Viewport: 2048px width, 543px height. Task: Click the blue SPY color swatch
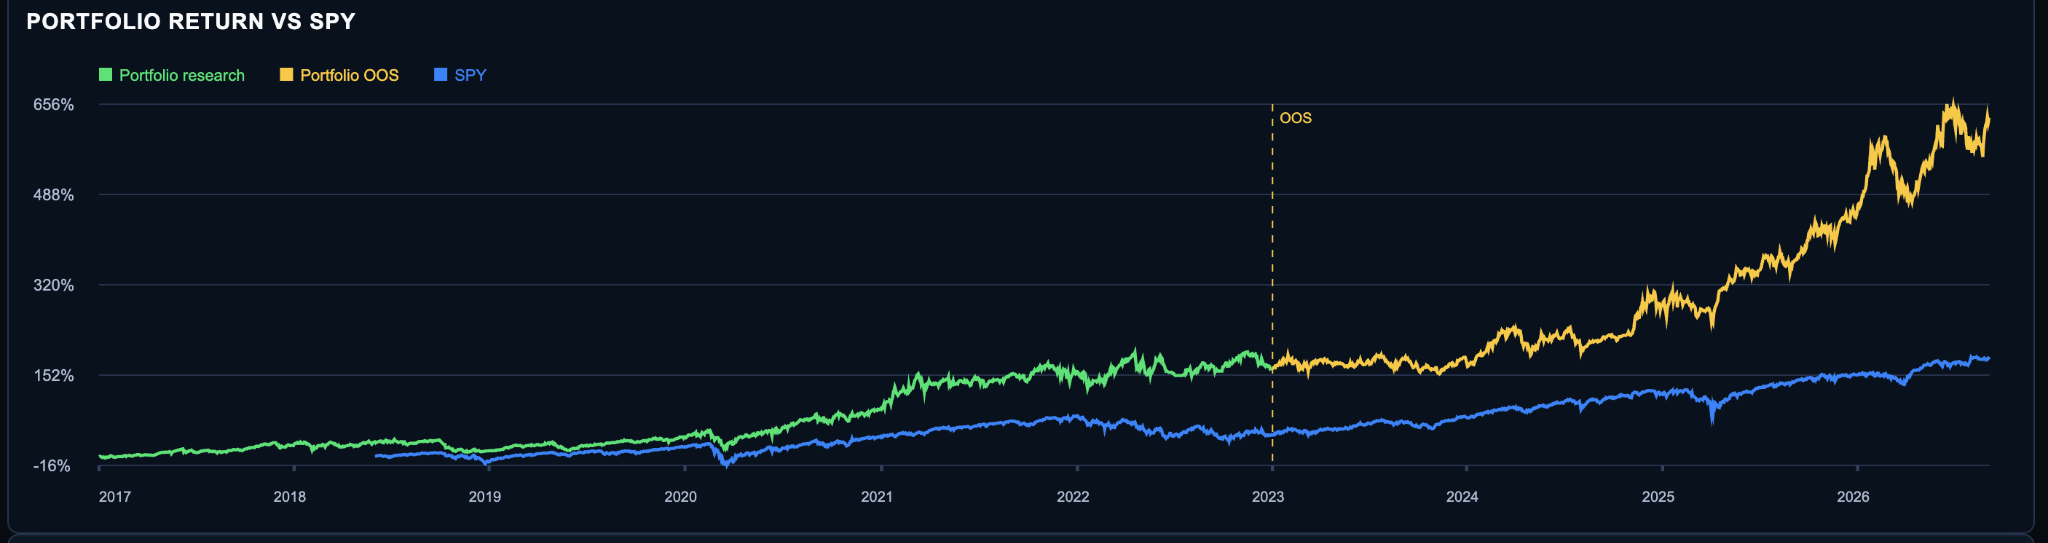pyautogui.click(x=440, y=75)
